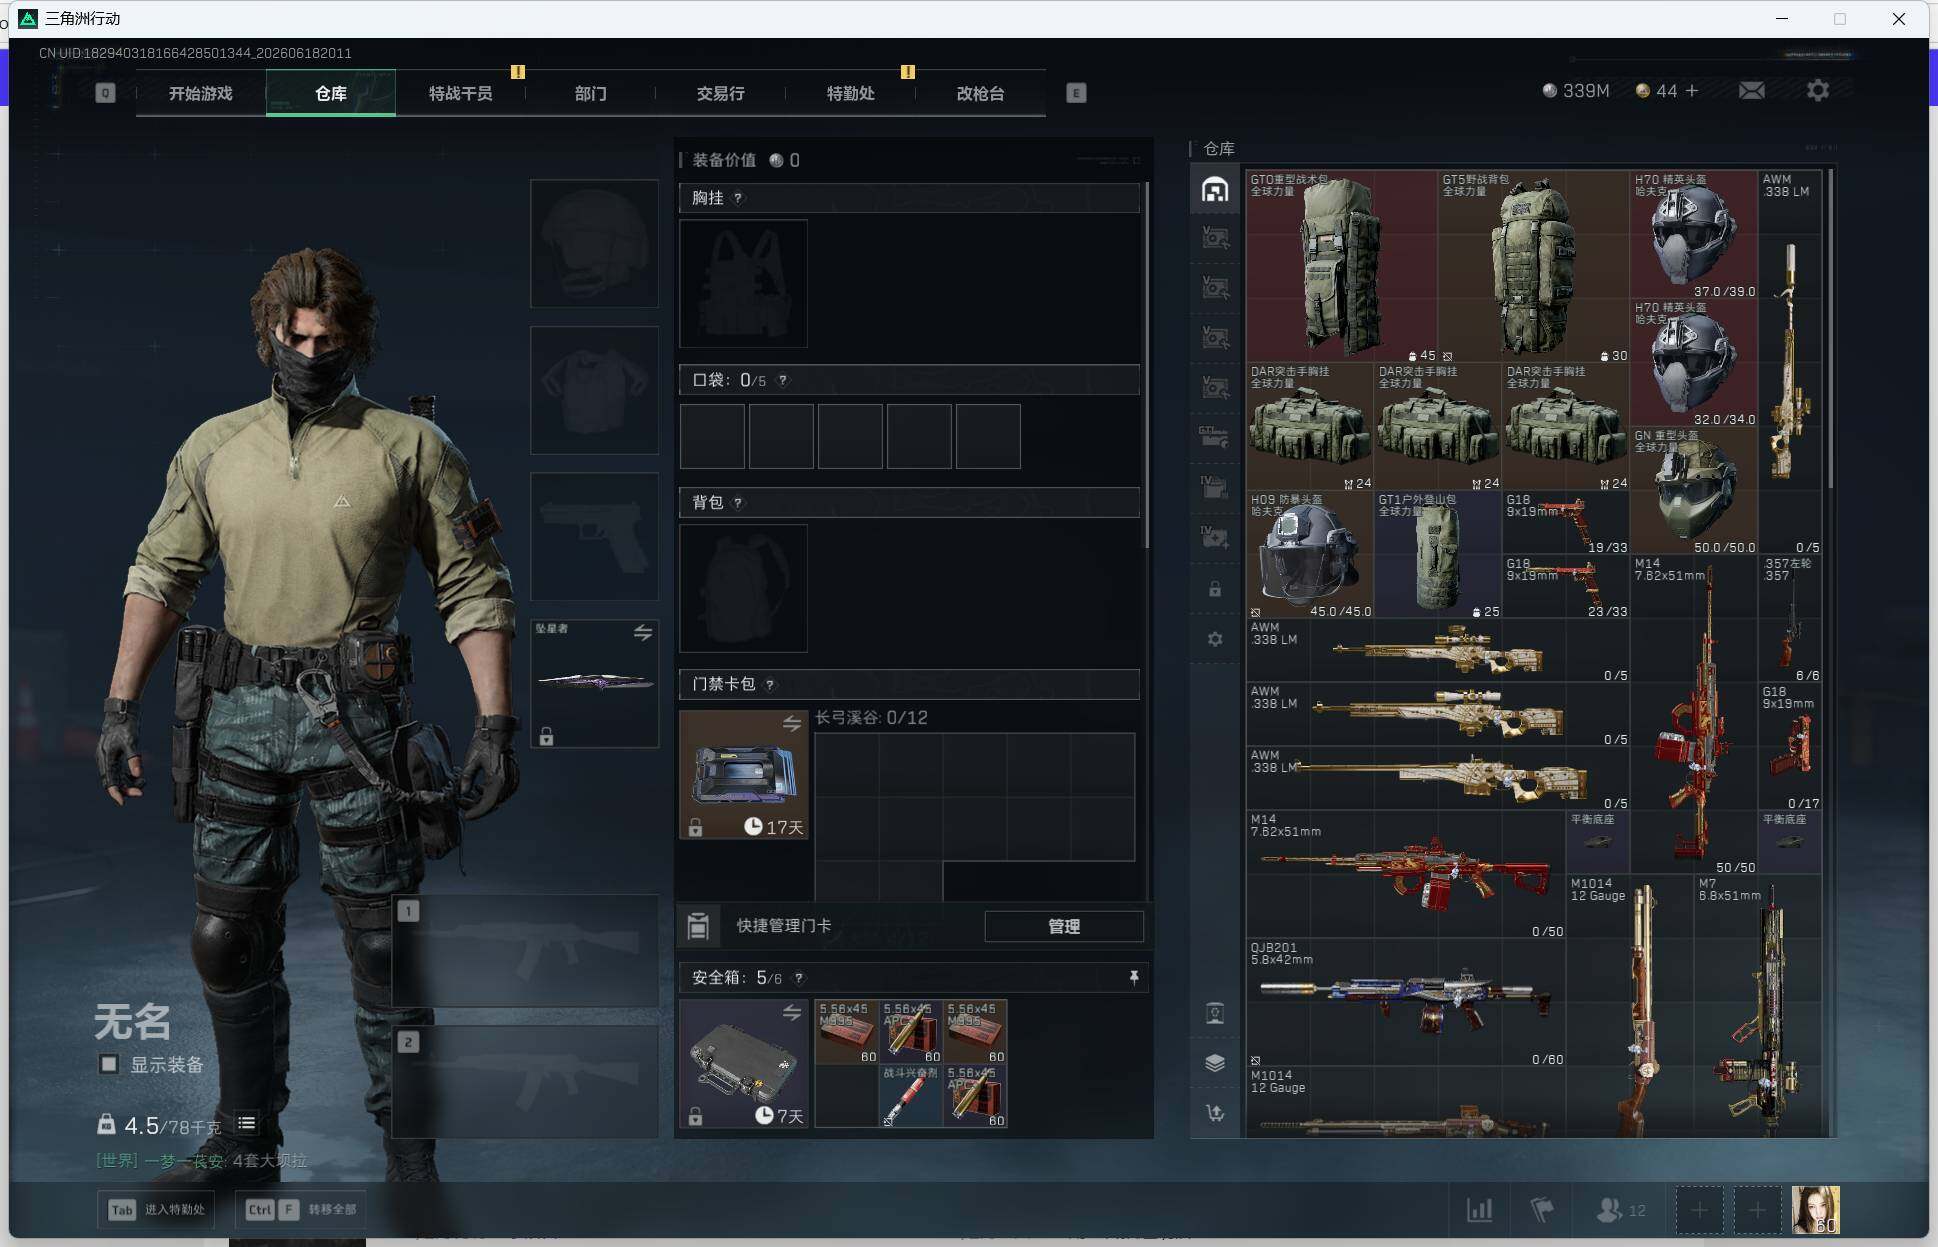Swap the 坠星者 melee weapon
Image resolution: width=1938 pixels, height=1247 pixels.
pos(643,632)
